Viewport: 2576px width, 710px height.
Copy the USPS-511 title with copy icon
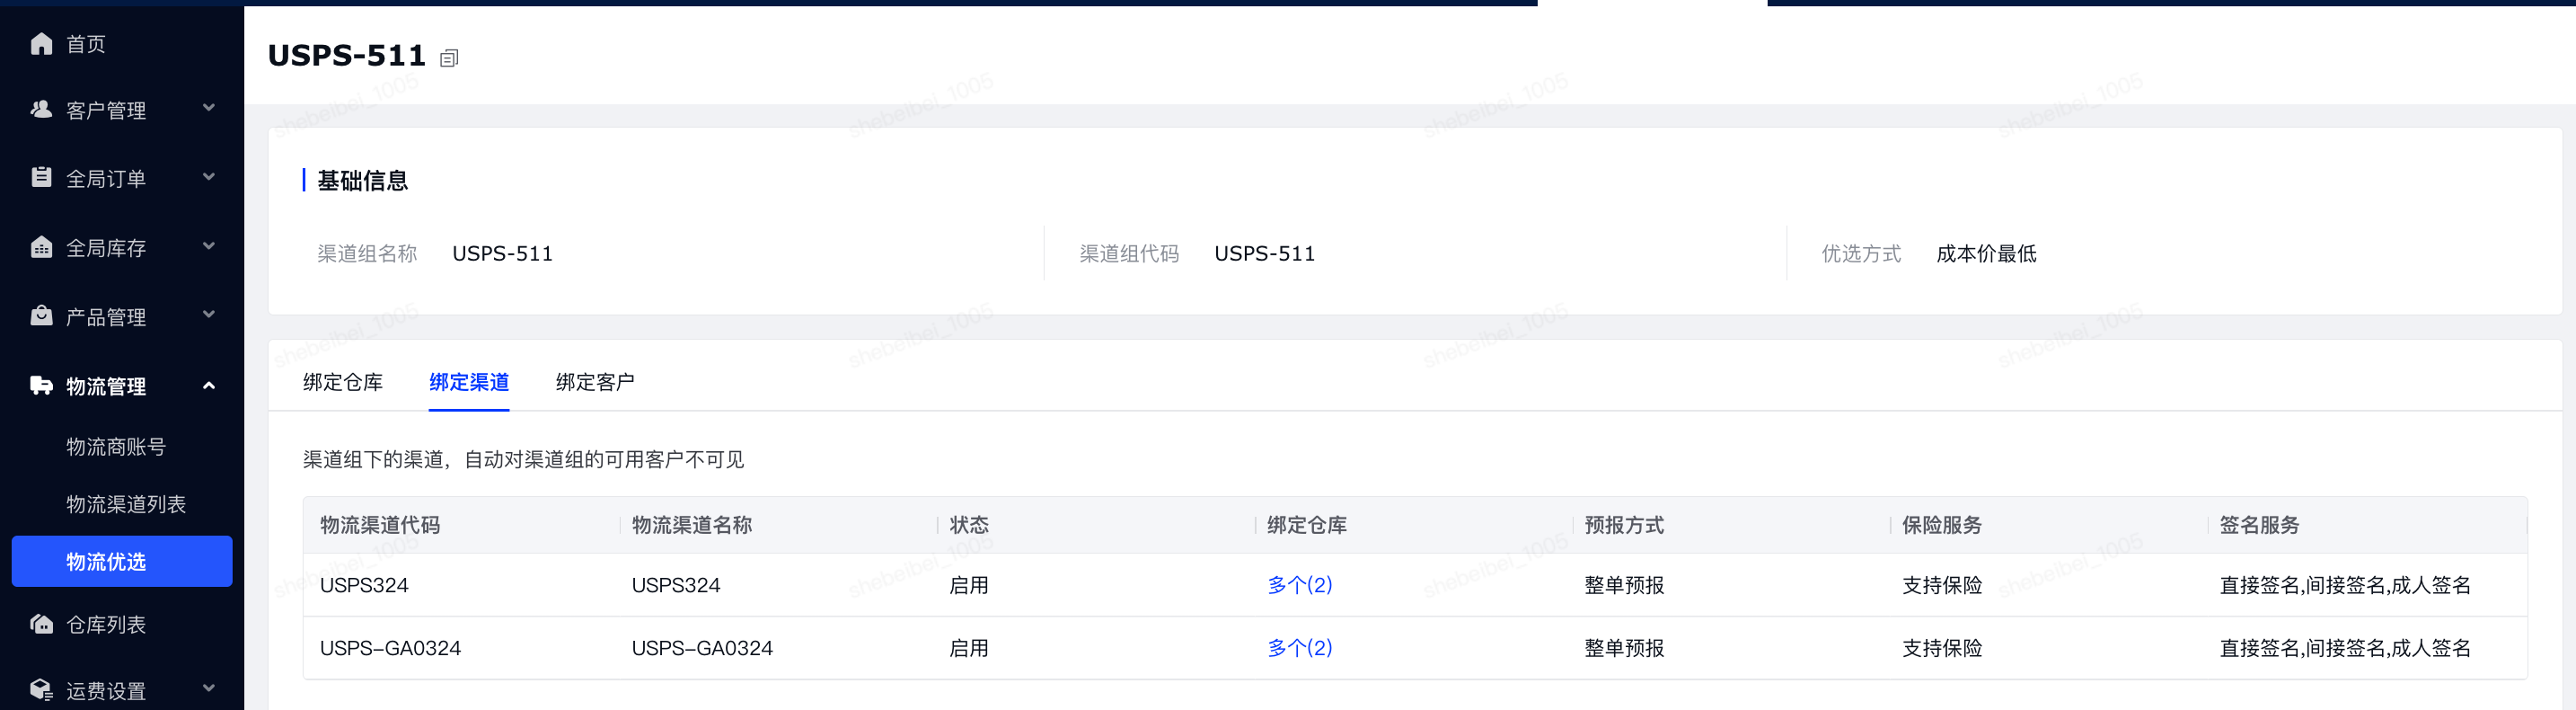[x=449, y=58]
